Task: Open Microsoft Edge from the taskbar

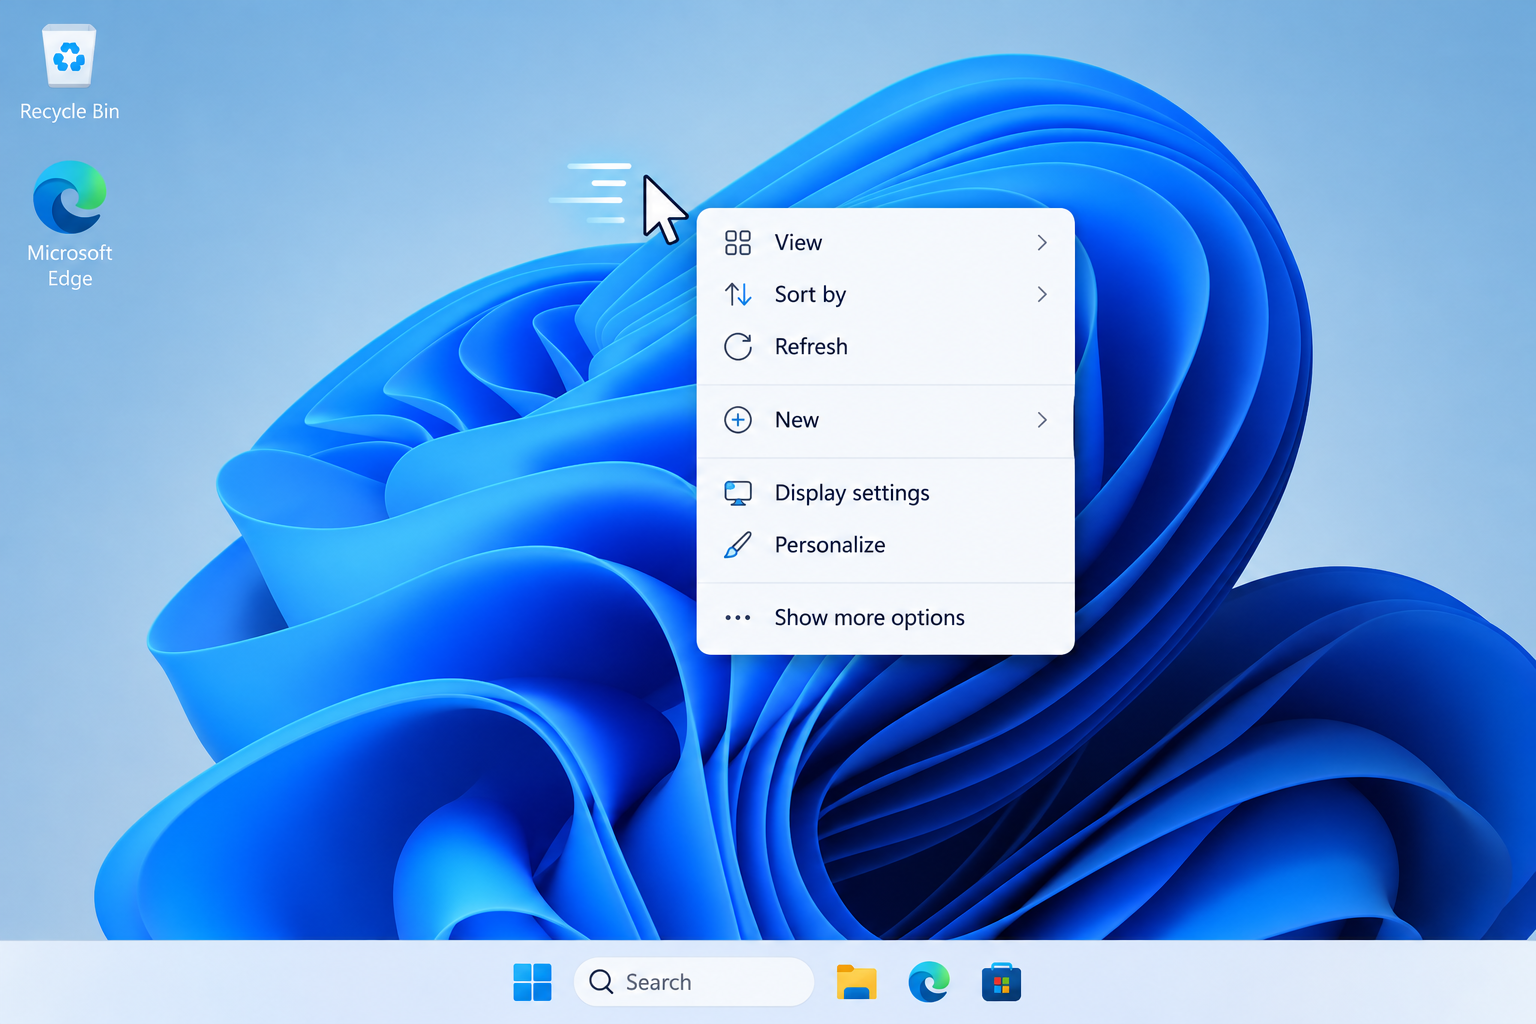Action: pos(929,982)
